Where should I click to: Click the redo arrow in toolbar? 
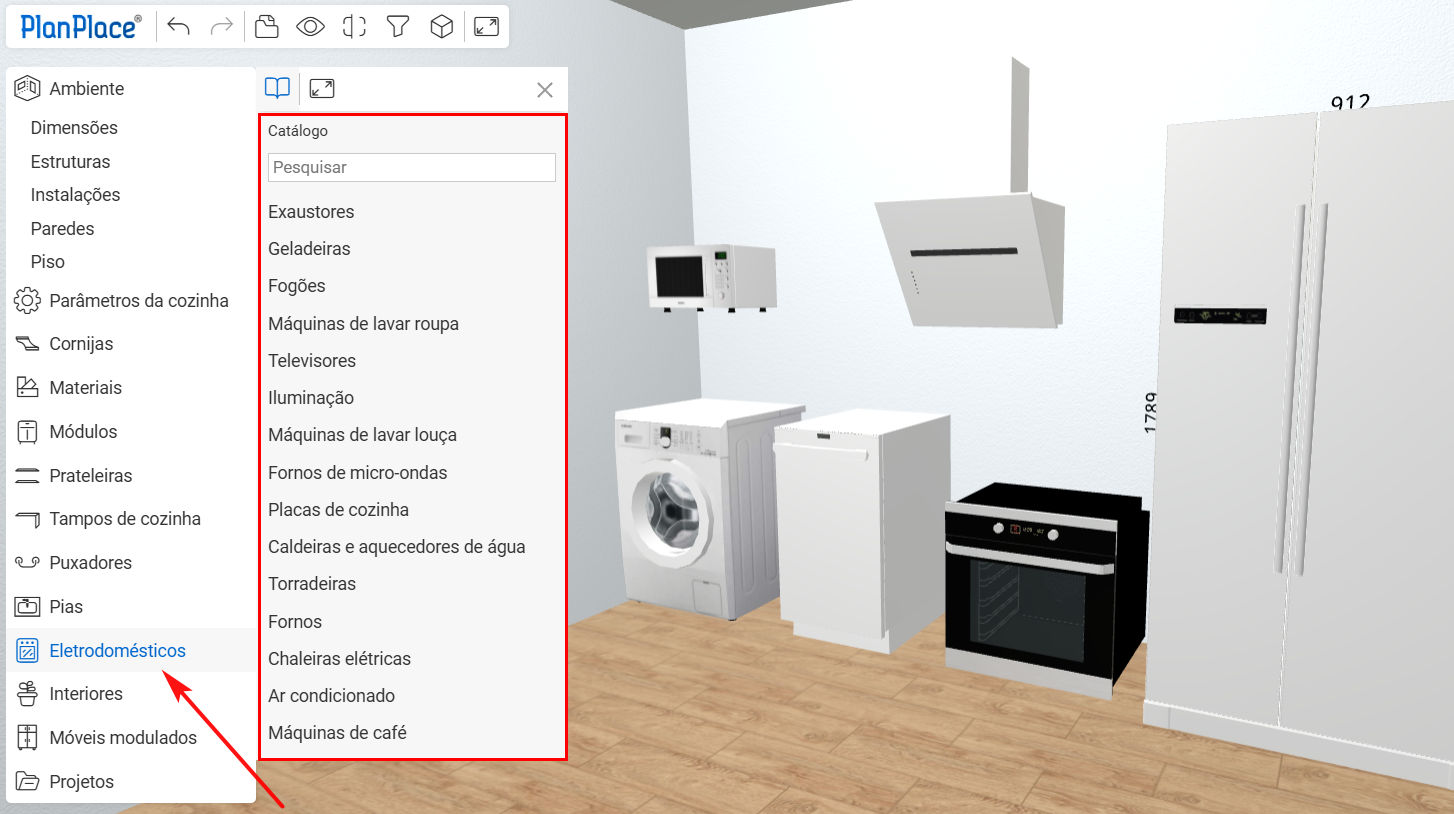click(x=222, y=27)
